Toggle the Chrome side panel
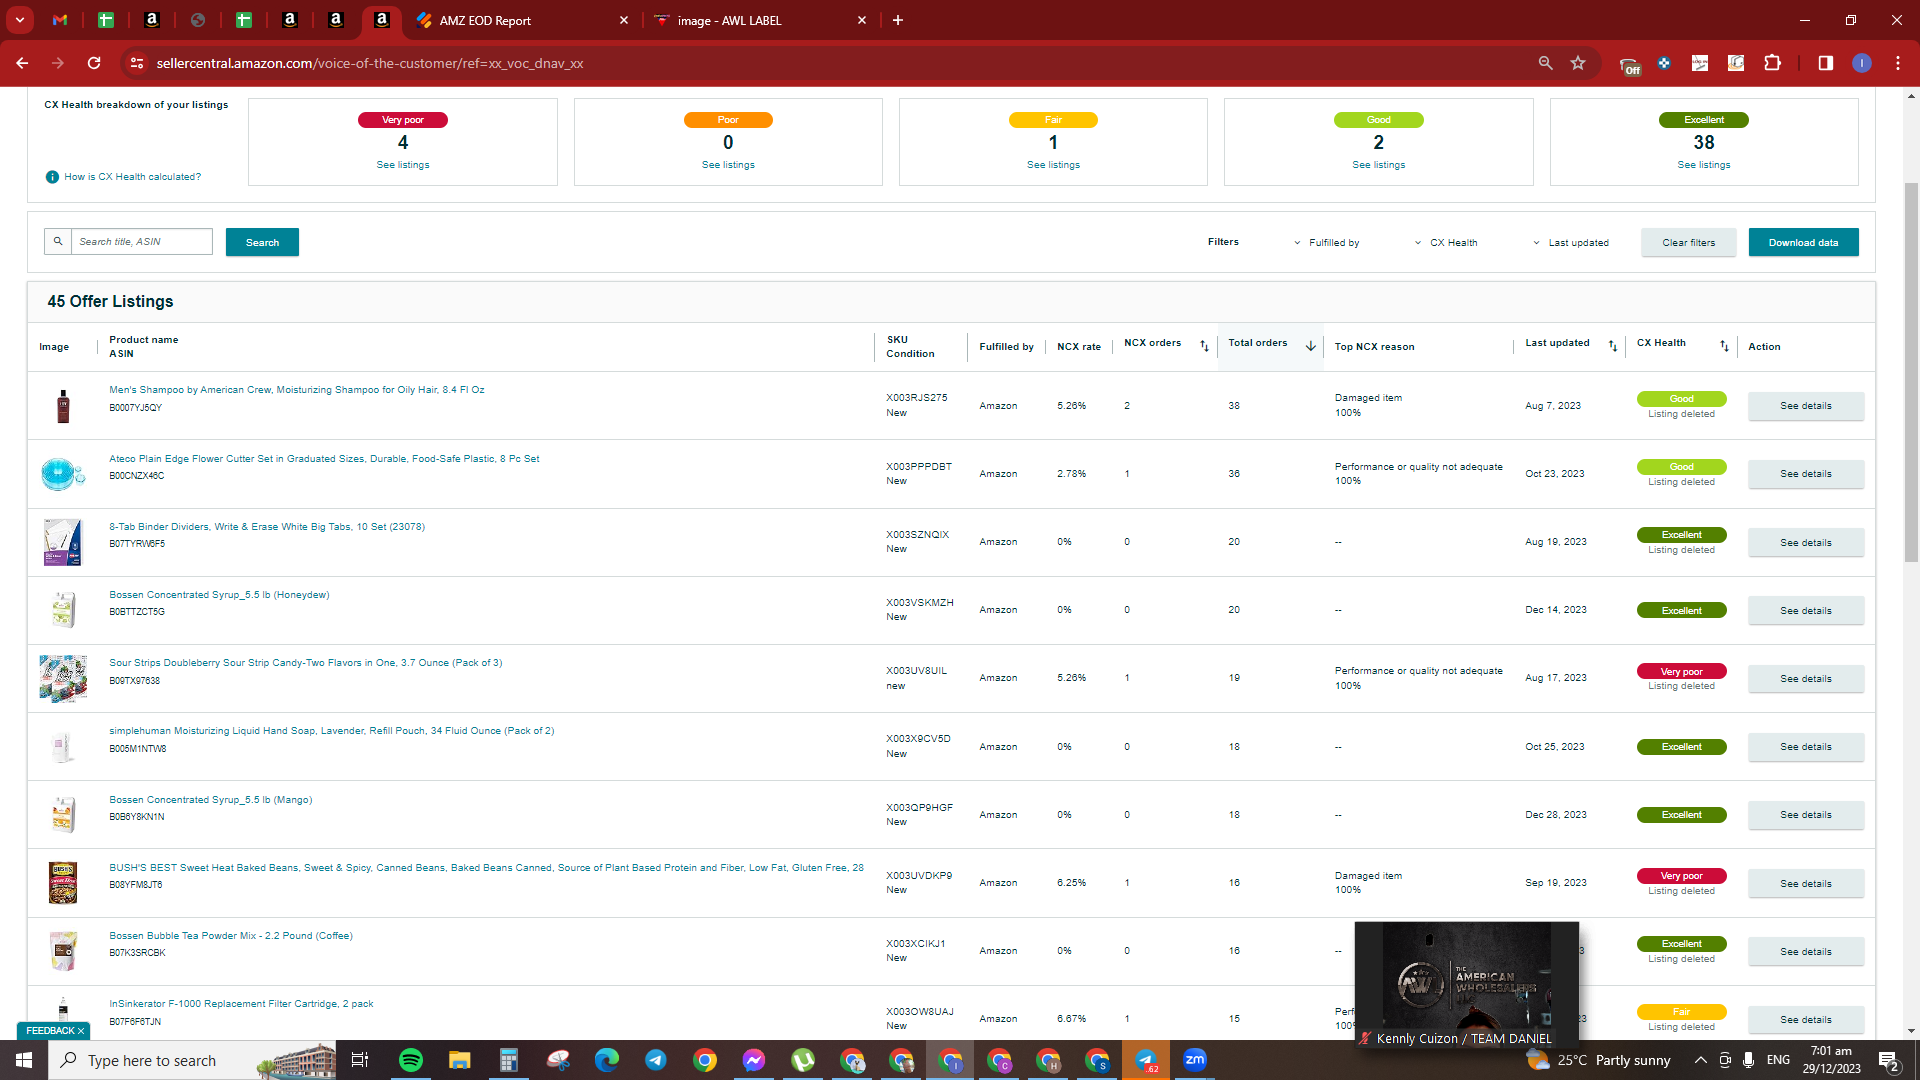The width and height of the screenshot is (1920, 1080). 1825,63
